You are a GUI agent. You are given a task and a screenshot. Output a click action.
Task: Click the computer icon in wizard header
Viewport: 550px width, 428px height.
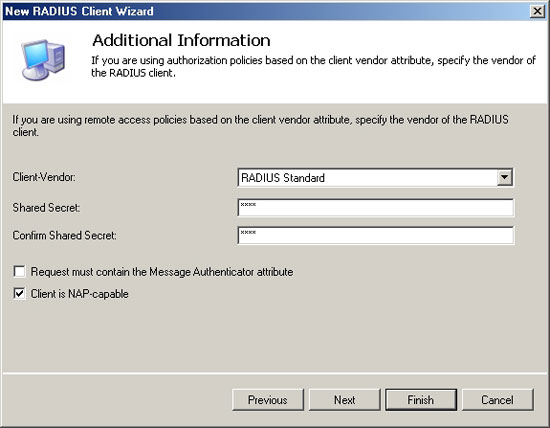pyautogui.click(x=43, y=59)
